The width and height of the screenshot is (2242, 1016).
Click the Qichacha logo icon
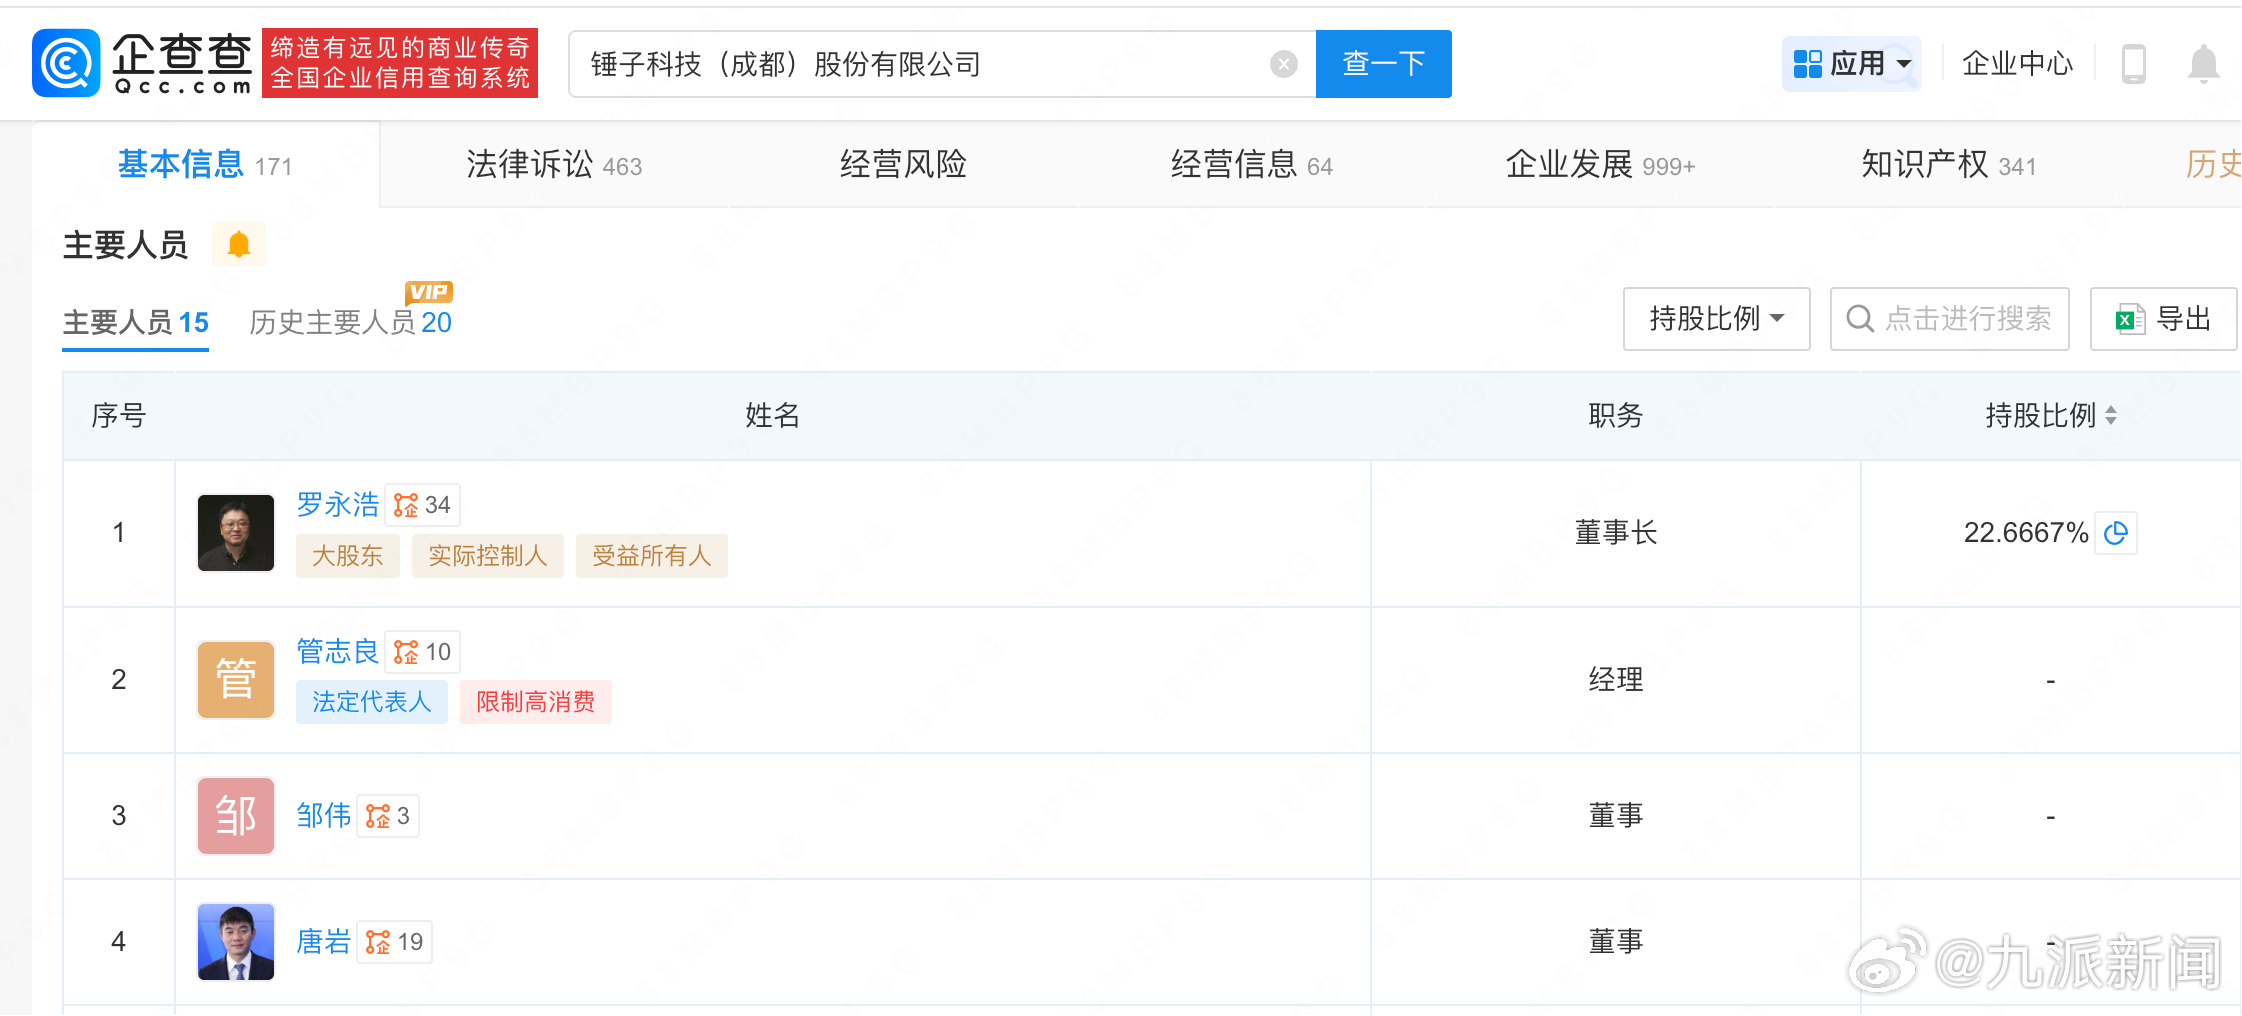point(66,63)
